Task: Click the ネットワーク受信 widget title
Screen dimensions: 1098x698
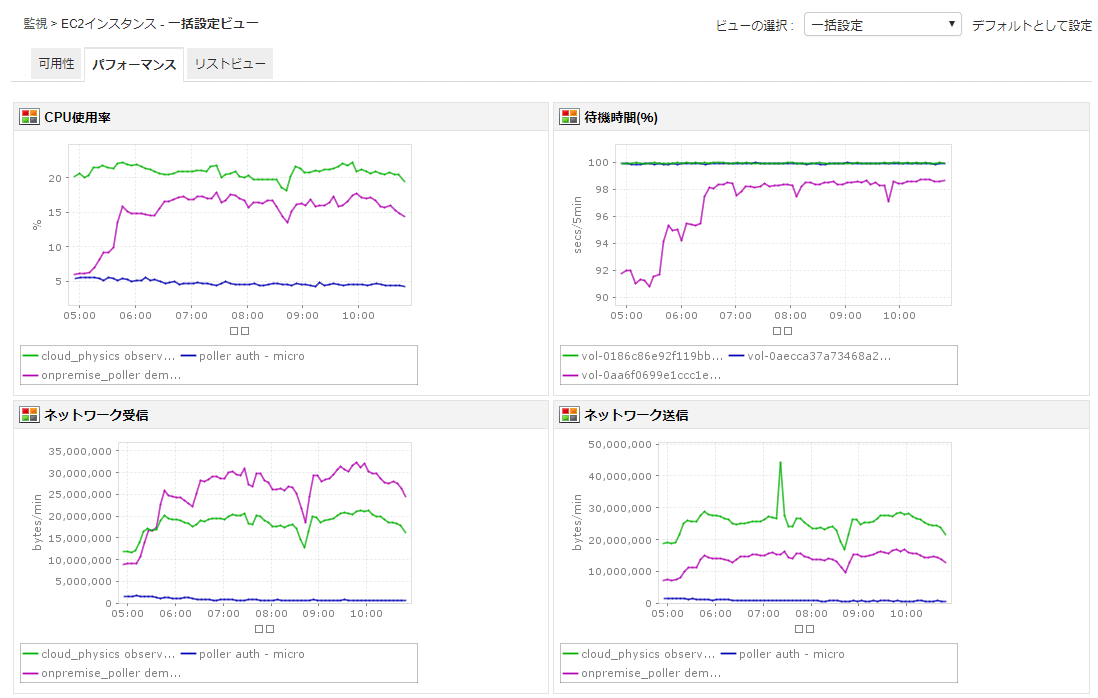Action: 96,415
